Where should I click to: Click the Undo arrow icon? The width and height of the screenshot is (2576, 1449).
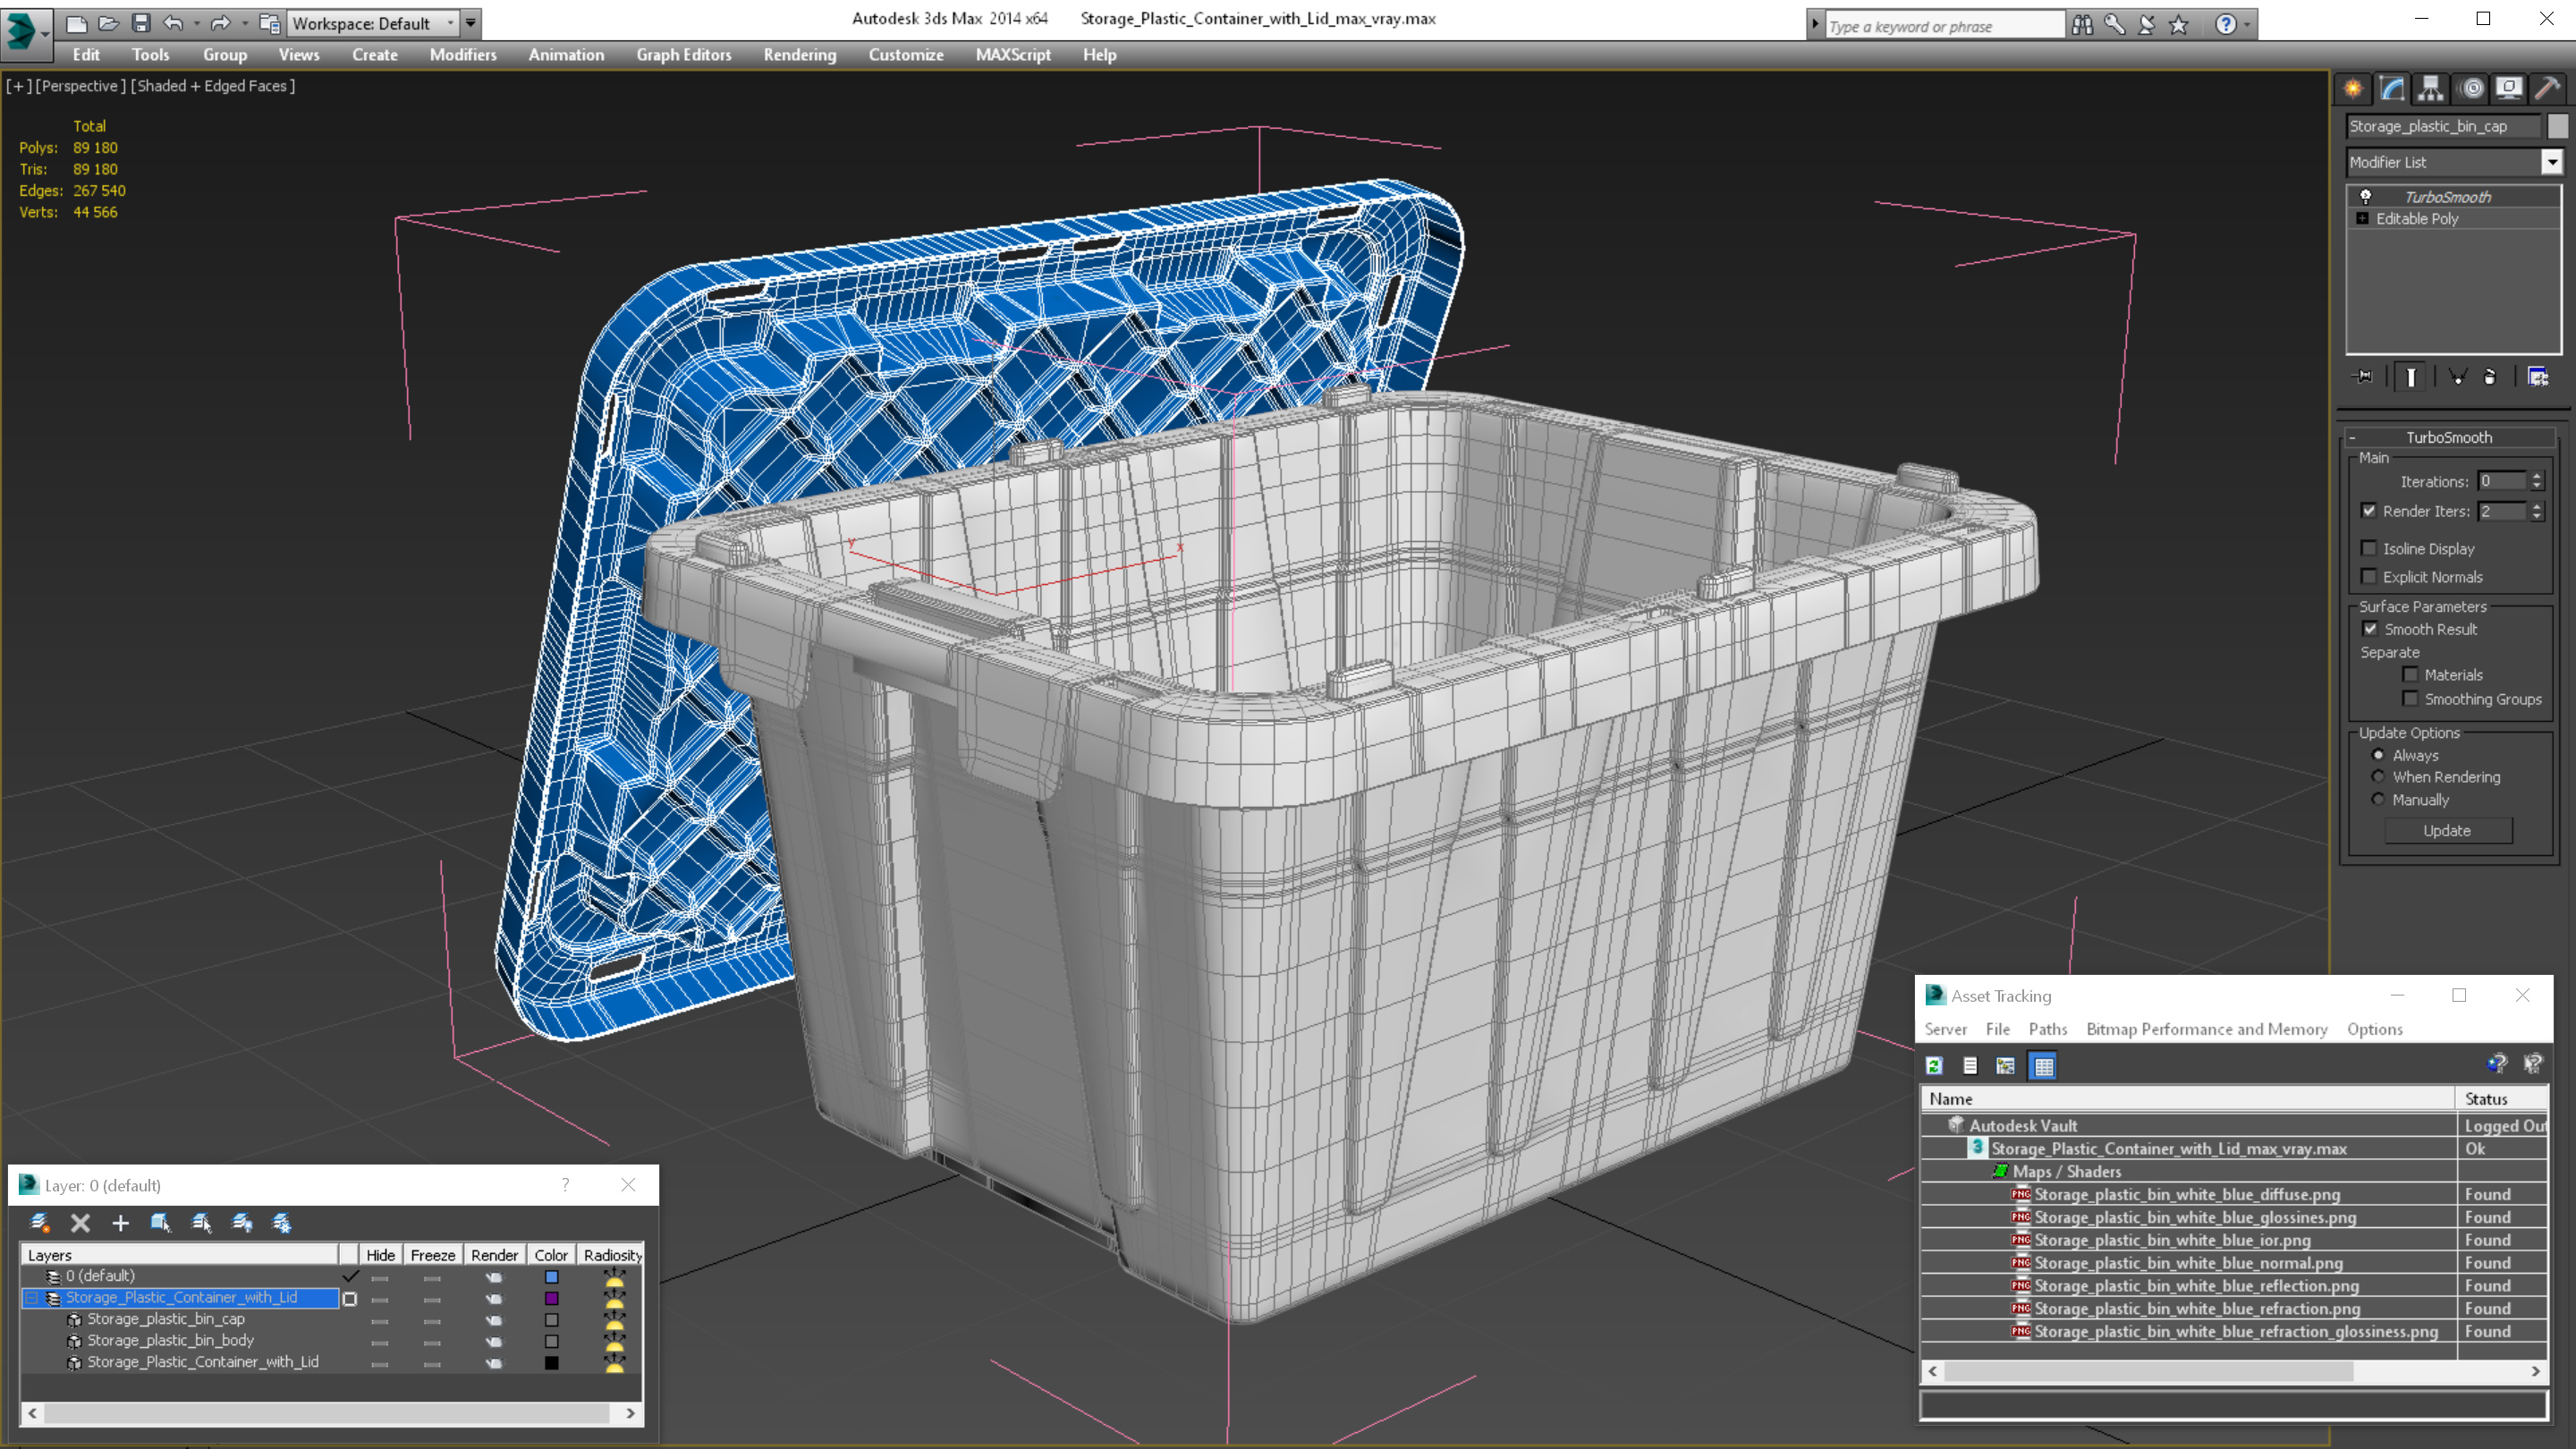pyautogui.click(x=173, y=23)
